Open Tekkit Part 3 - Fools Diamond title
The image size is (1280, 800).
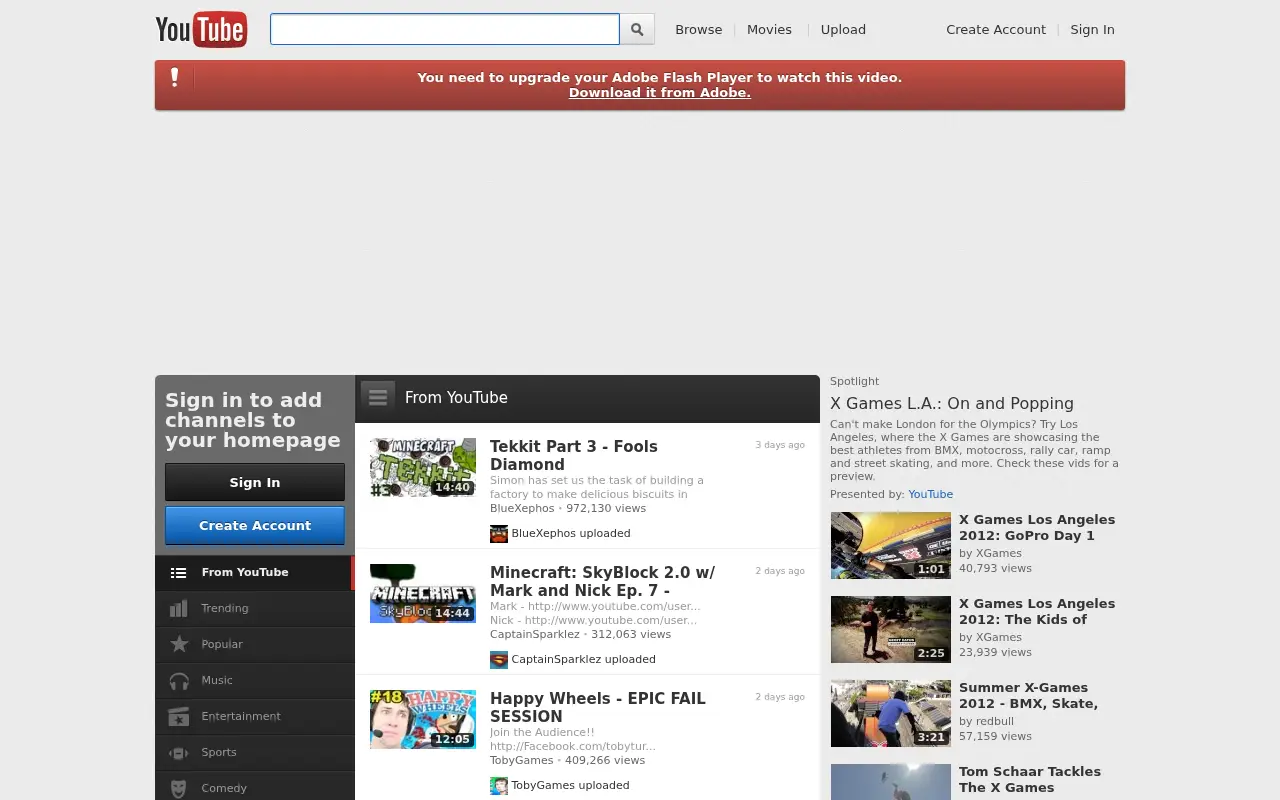(574, 455)
